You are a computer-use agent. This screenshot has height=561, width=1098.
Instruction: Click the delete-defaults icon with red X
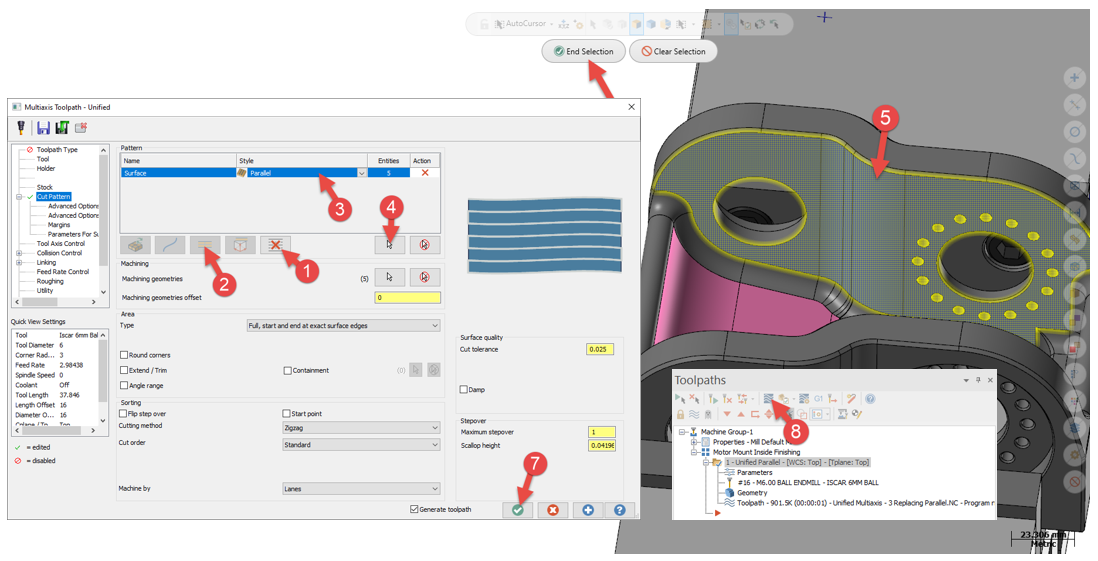point(81,127)
